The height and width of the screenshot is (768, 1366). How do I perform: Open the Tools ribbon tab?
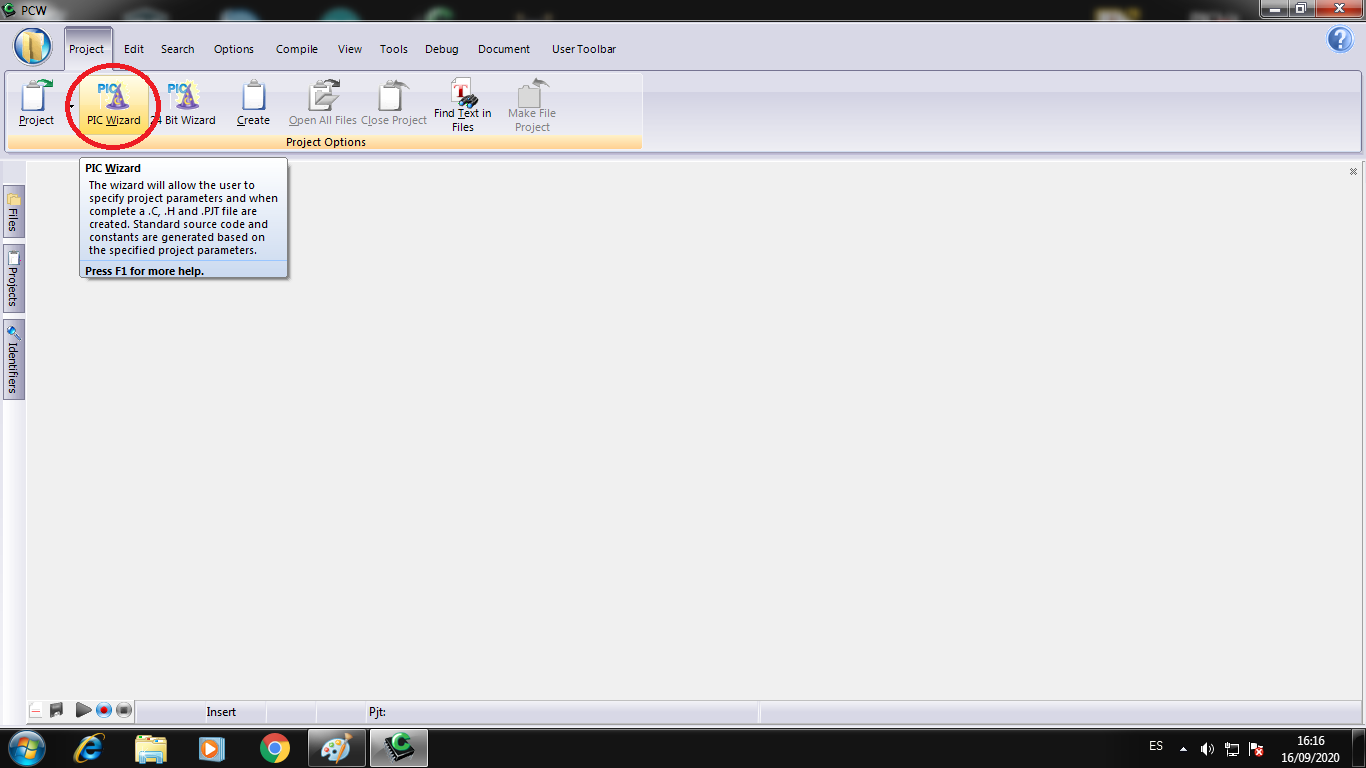pyautogui.click(x=394, y=49)
